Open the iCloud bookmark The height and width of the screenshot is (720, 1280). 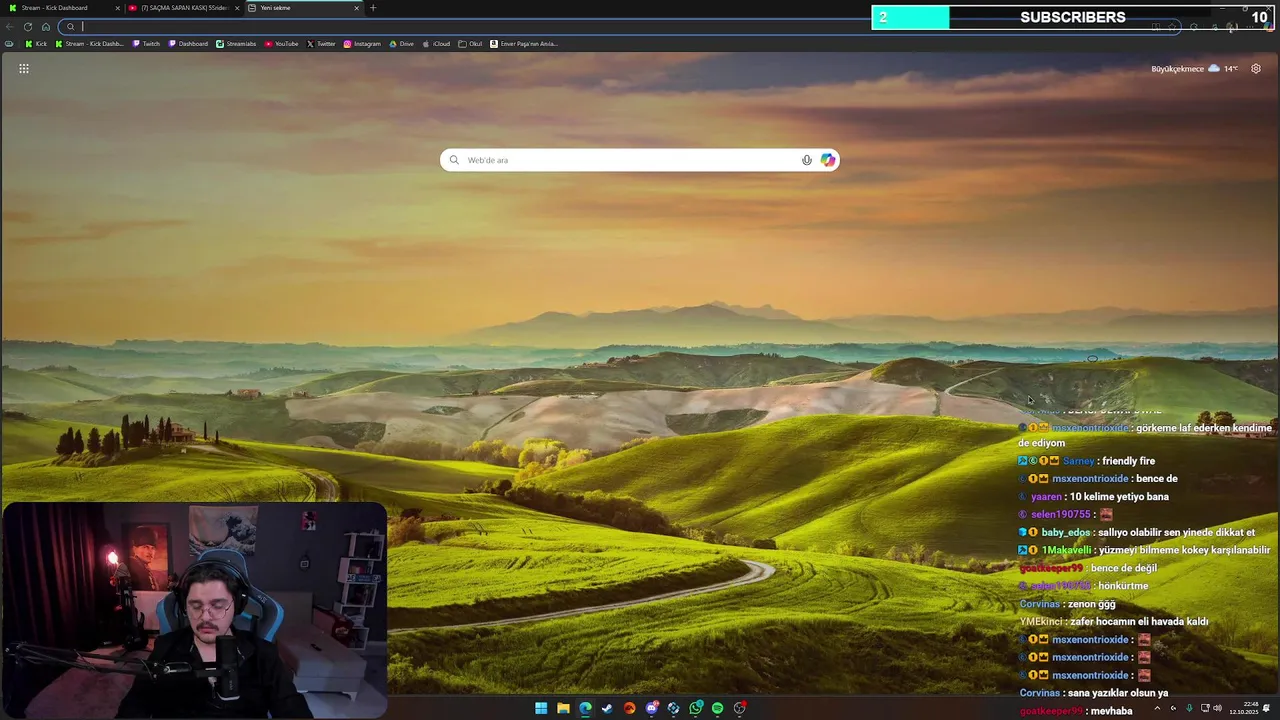click(x=436, y=44)
